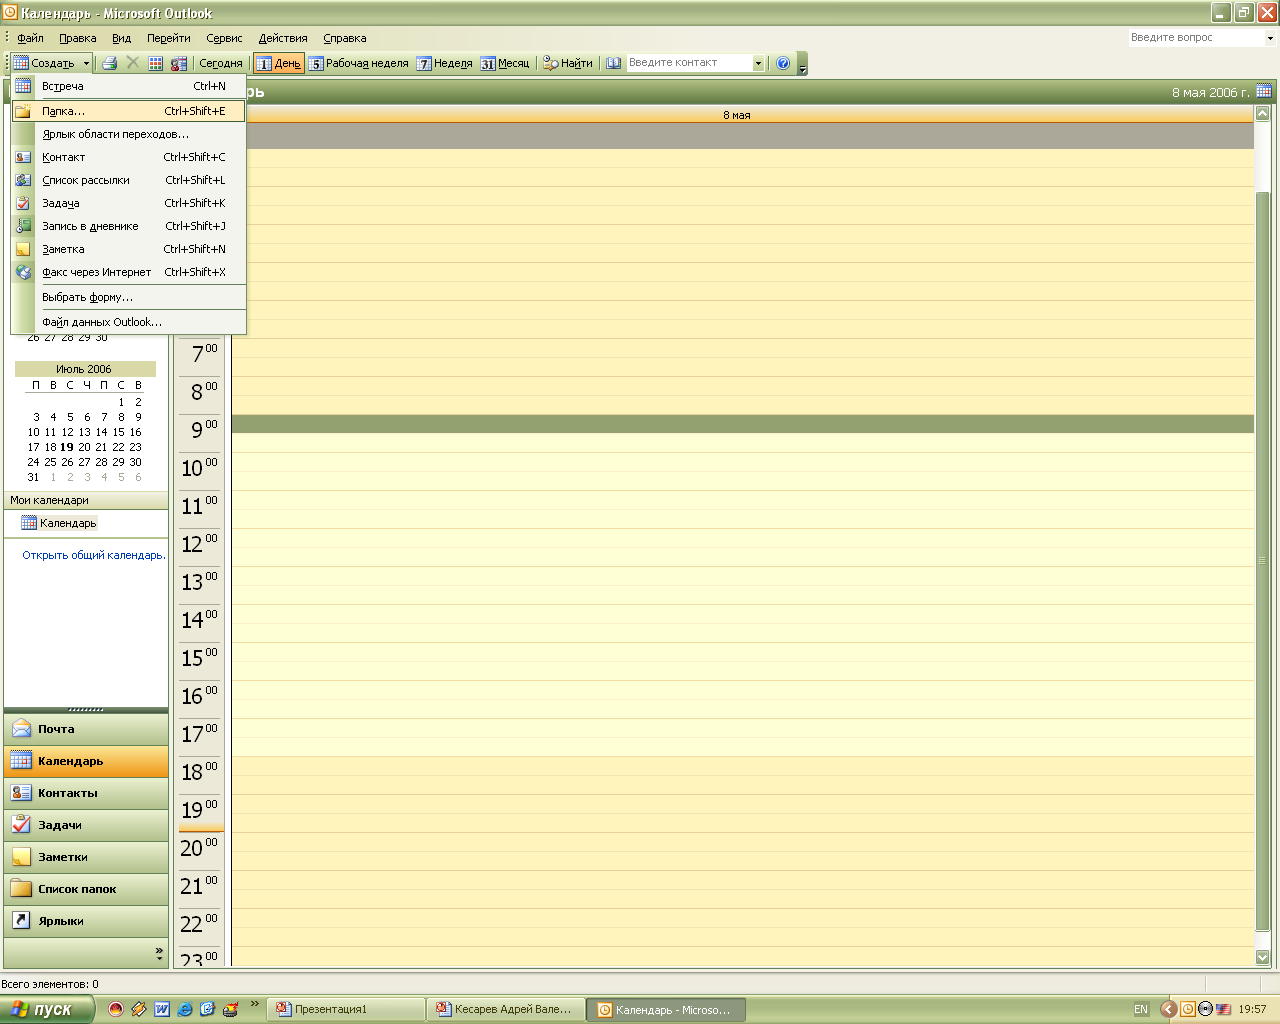Click the Список рассылки icon in the menu
1280x1024 pixels.
point(23,180)
